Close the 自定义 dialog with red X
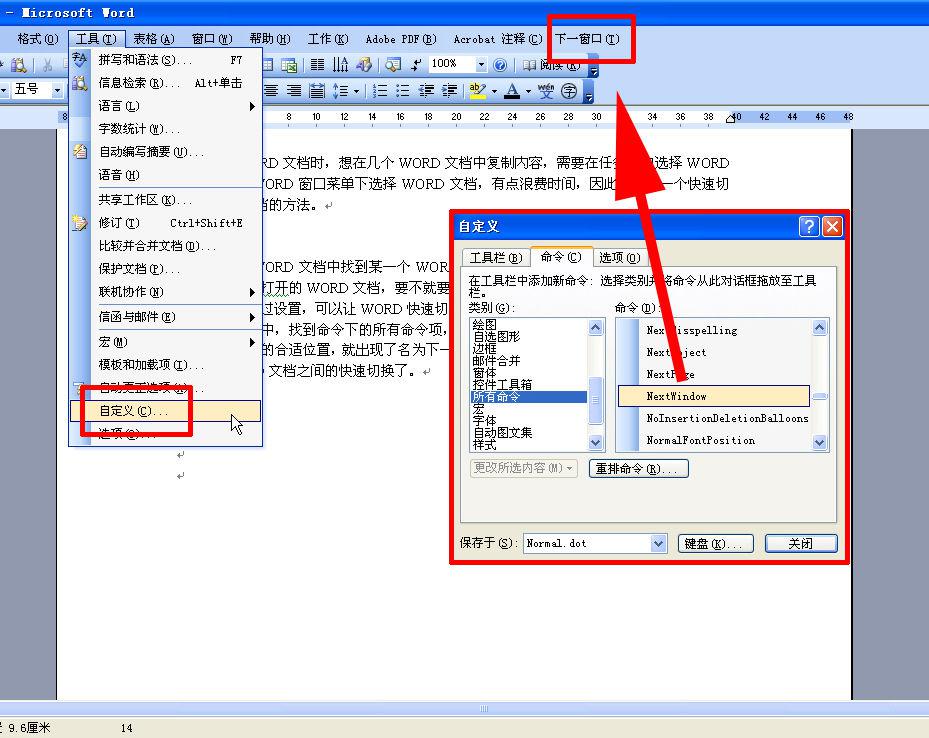 [x=832, y=226]
